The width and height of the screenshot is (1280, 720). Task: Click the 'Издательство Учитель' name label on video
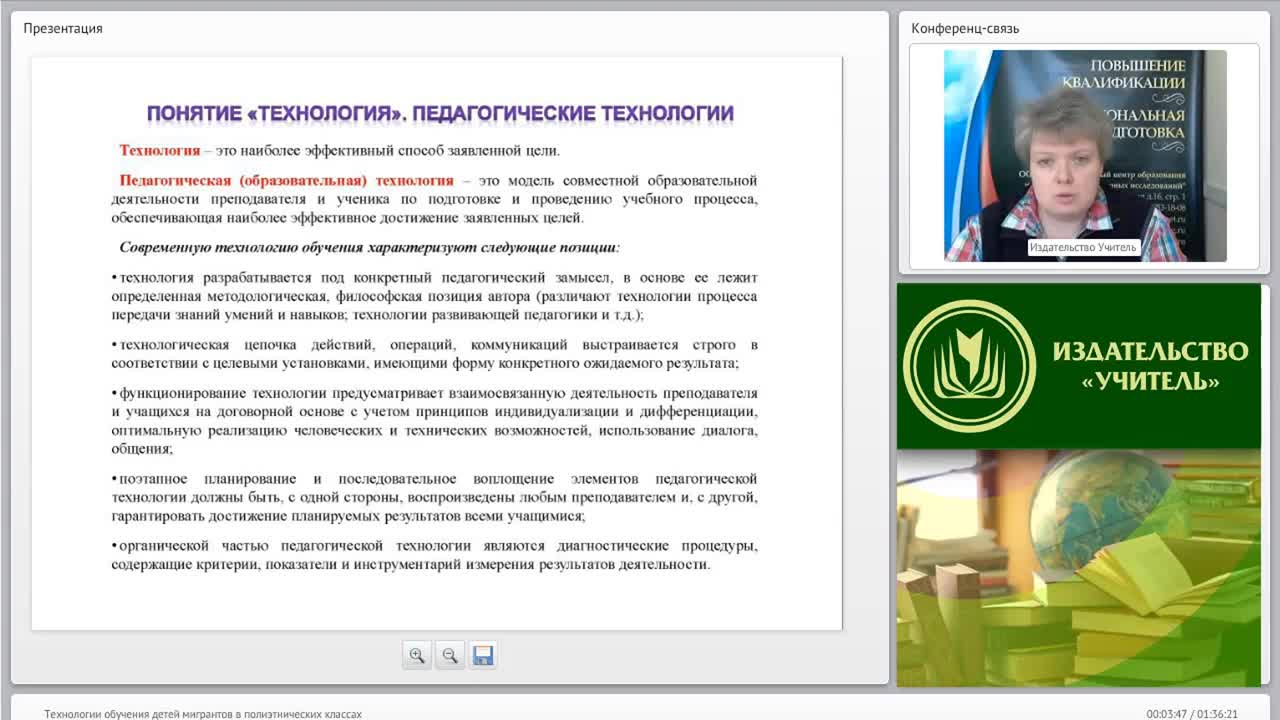(x=1083, y=247)
